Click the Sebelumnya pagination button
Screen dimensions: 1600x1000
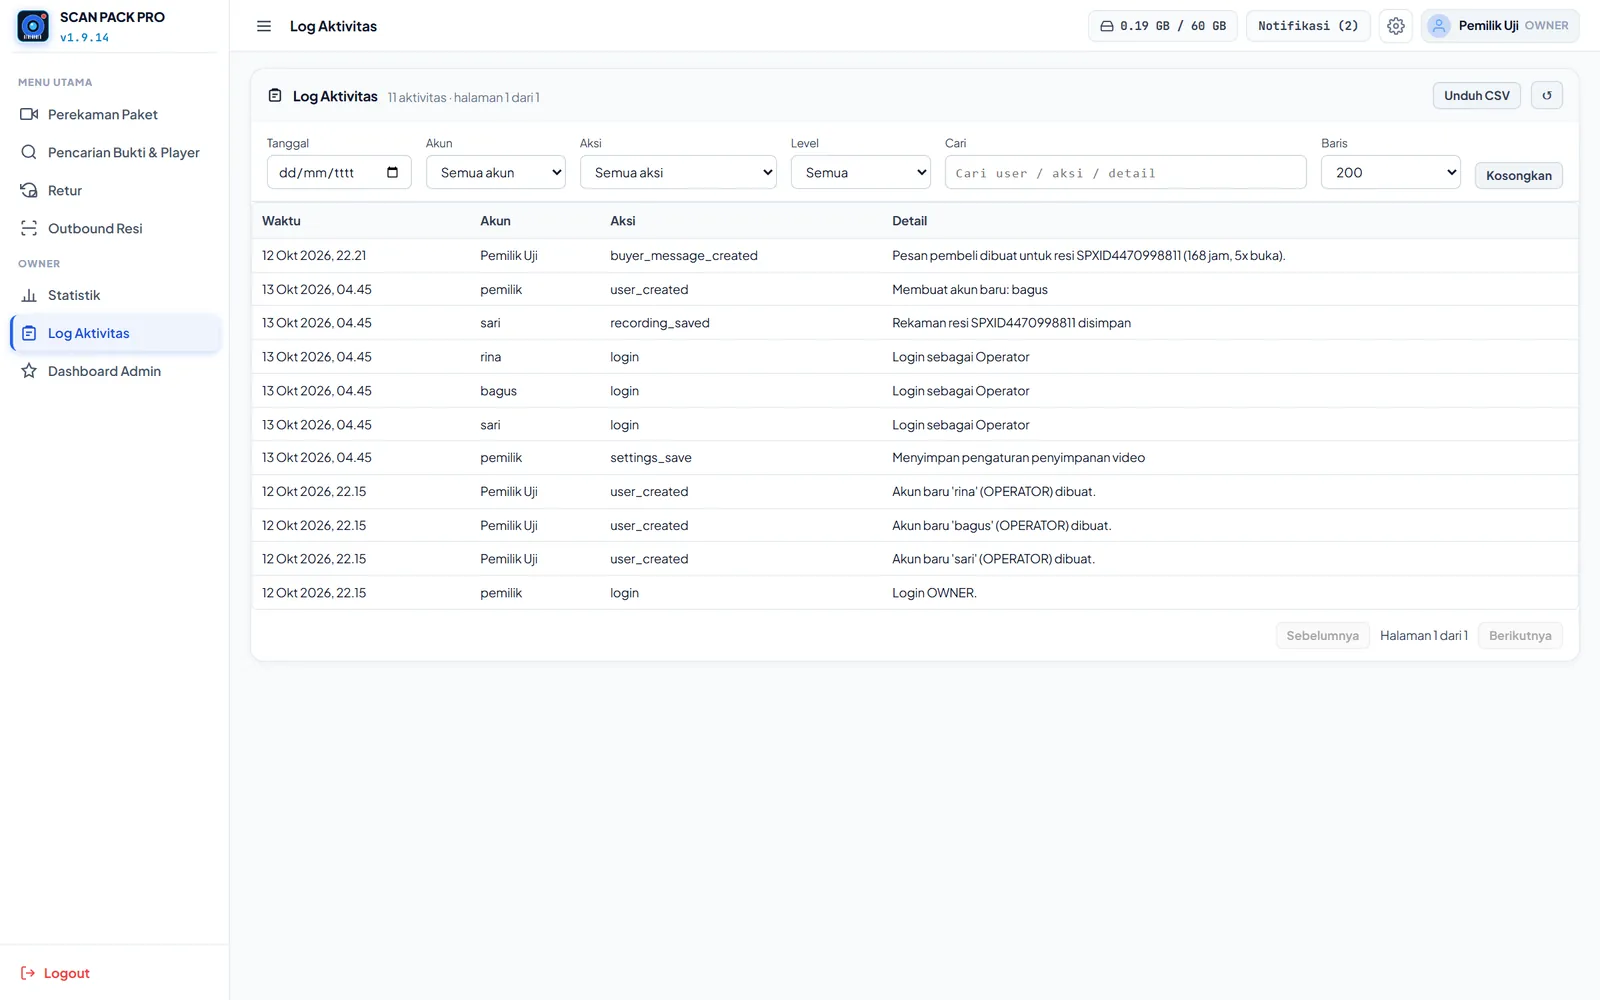[x=1323, y=636]
